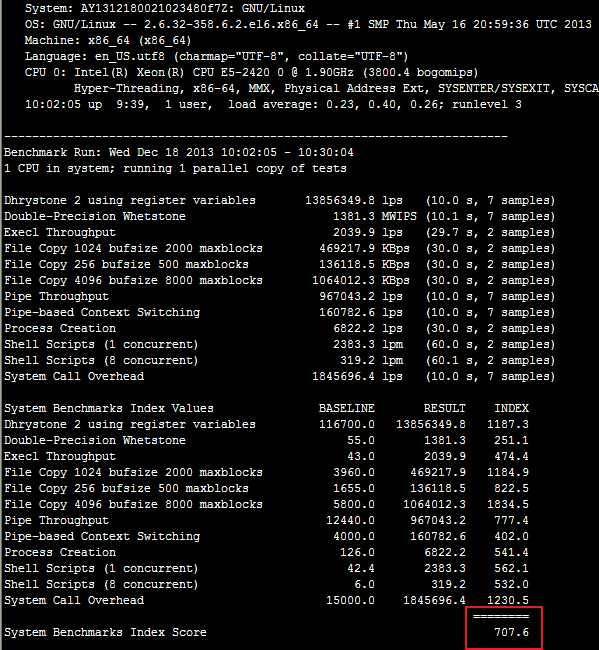Click File Copy 1024 index 1184.9
The height and width of the screenshot is (650, 599).
pos(508,472)
